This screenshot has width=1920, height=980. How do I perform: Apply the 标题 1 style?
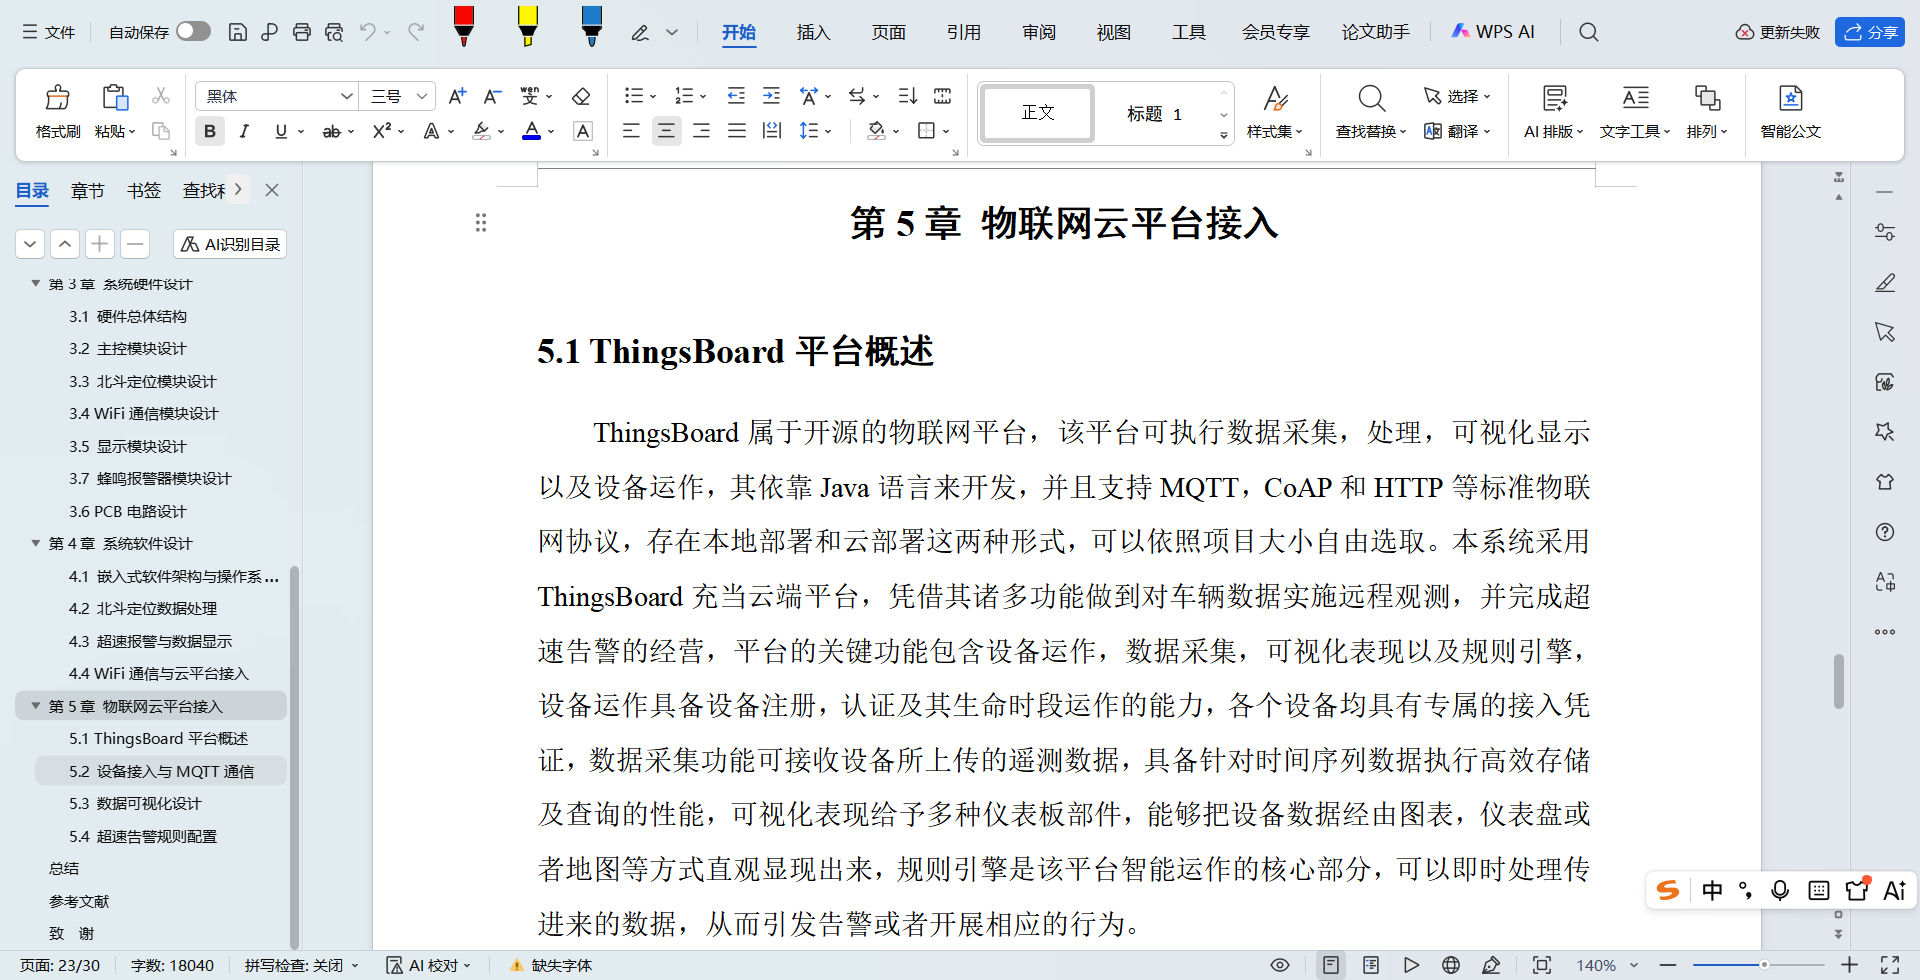(x=1154, y=113)
